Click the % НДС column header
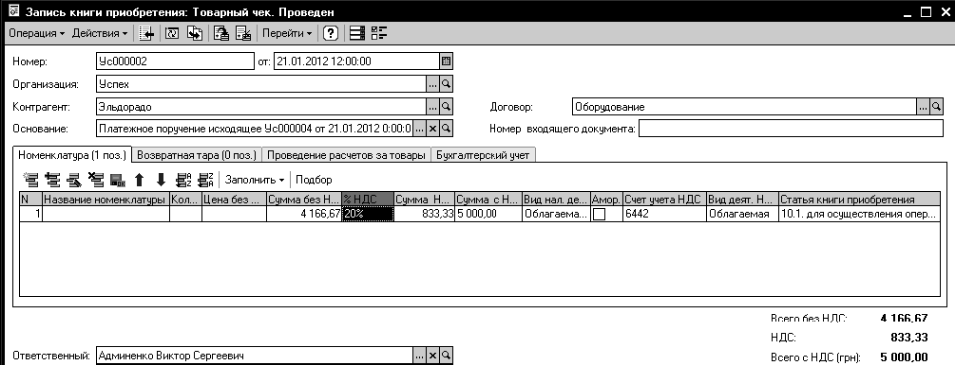The height and width of the screenshot is (365, 955). [368, 200]
